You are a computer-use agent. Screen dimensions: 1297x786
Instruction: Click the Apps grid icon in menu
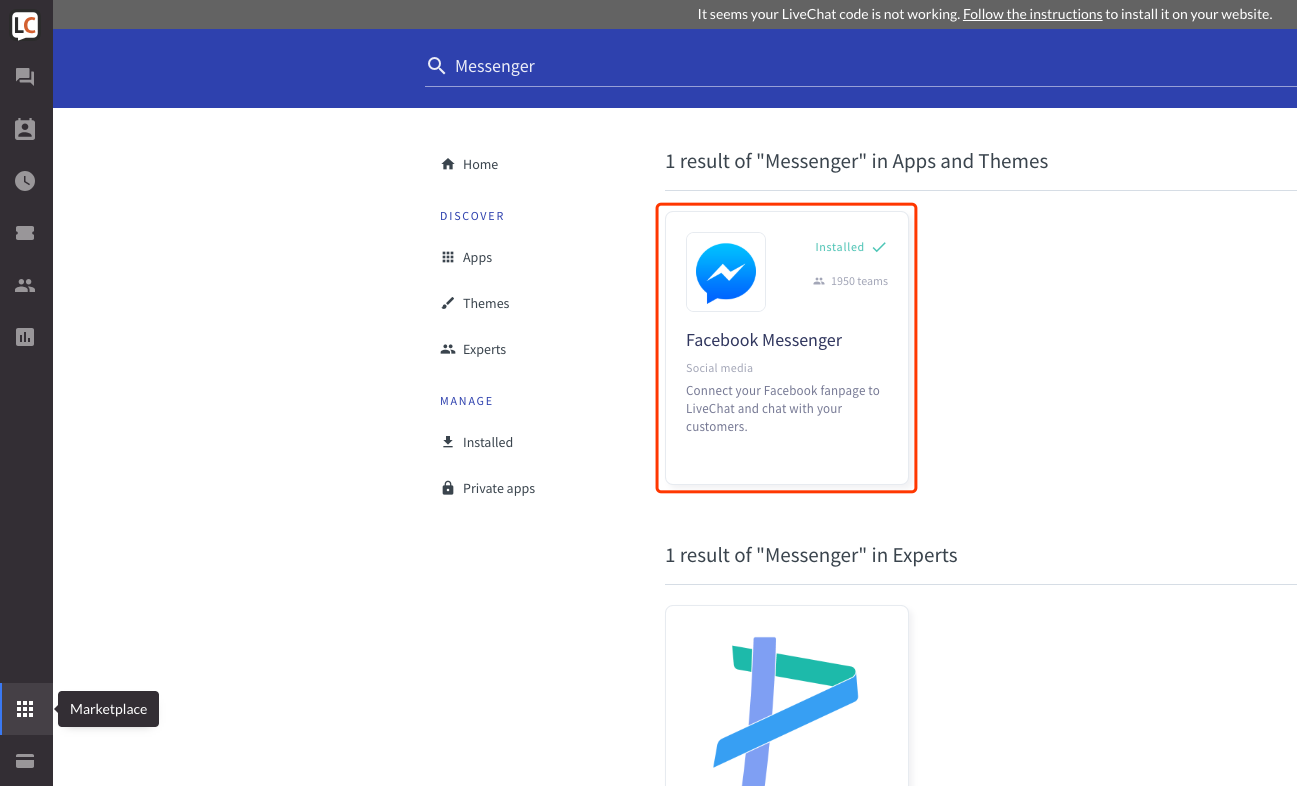coord(448,257)
